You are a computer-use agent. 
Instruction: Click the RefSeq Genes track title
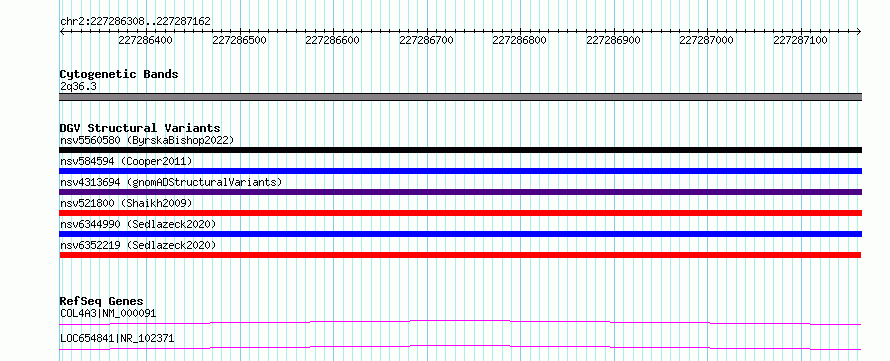(x=102, y=301)
